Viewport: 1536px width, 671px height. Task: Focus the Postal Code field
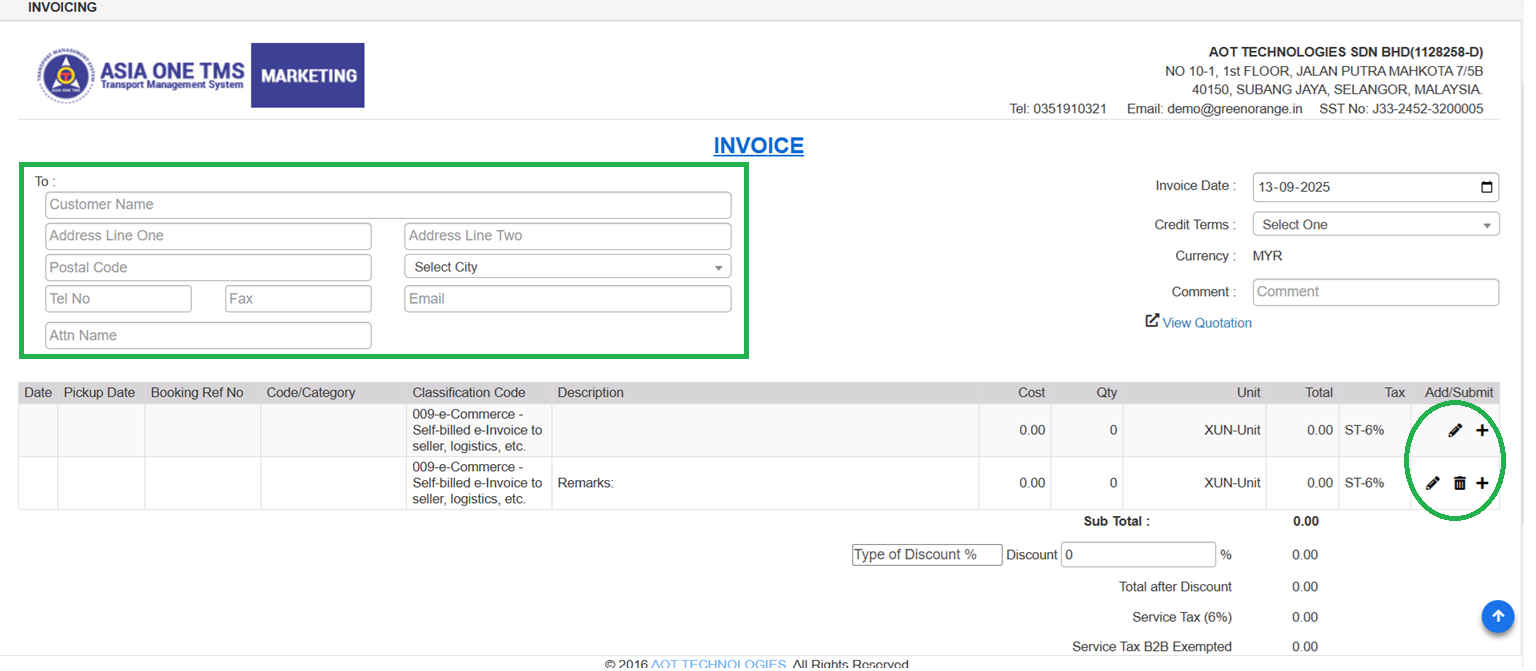[x=208, y=268]
